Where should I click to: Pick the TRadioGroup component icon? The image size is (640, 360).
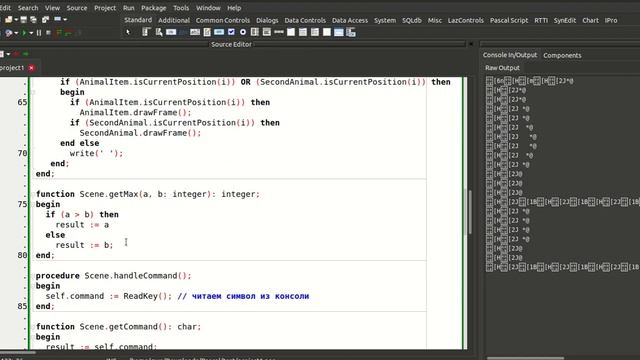click(302, 32)
